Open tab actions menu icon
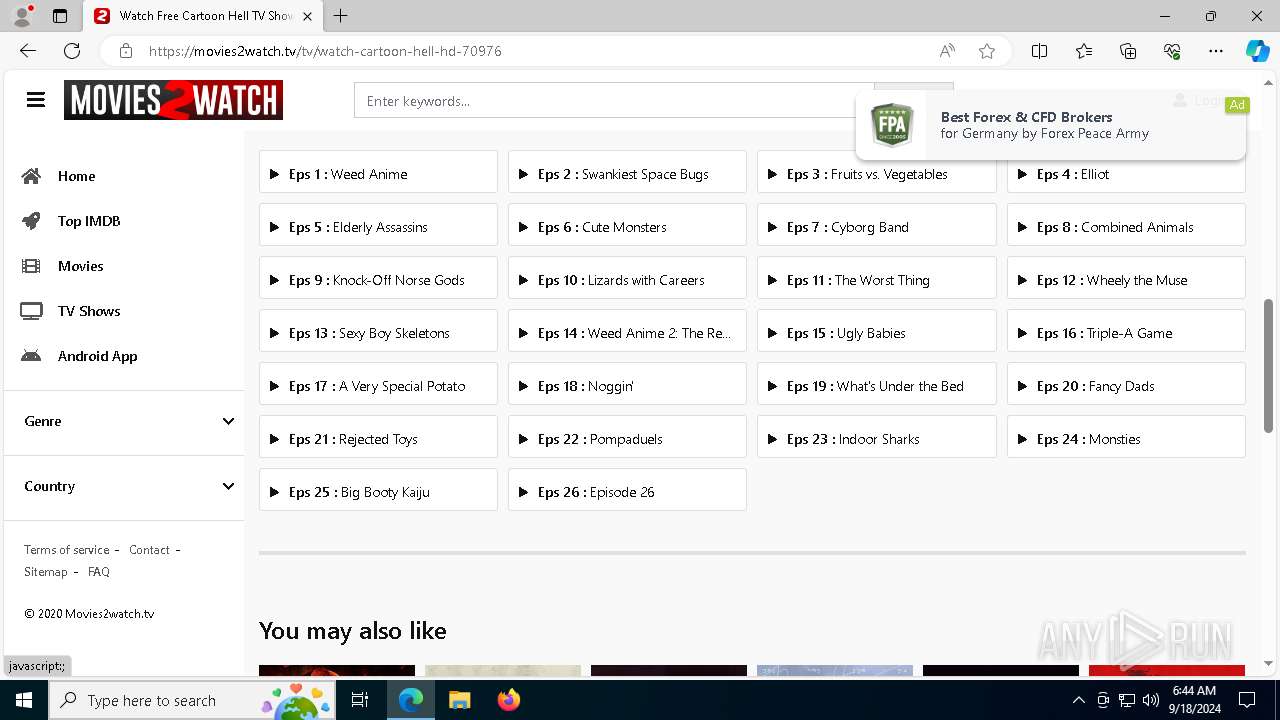1280x720 pixels. pos(60,16)
